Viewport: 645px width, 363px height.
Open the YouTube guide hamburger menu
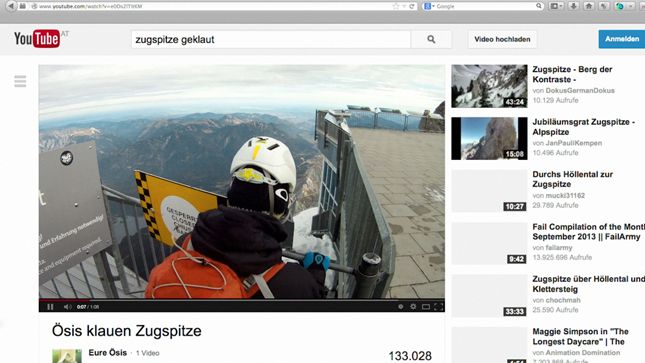tap(20, 81)
